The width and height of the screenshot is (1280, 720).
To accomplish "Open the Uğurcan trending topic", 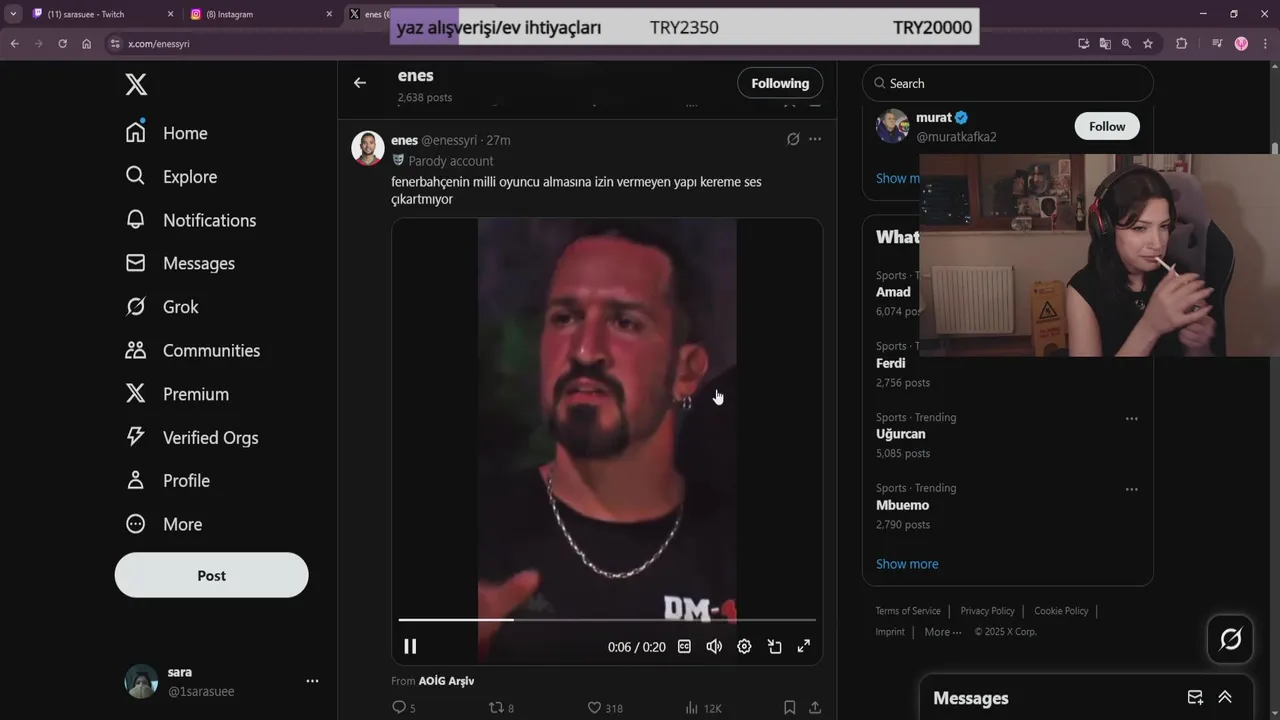I will [900, 434].
